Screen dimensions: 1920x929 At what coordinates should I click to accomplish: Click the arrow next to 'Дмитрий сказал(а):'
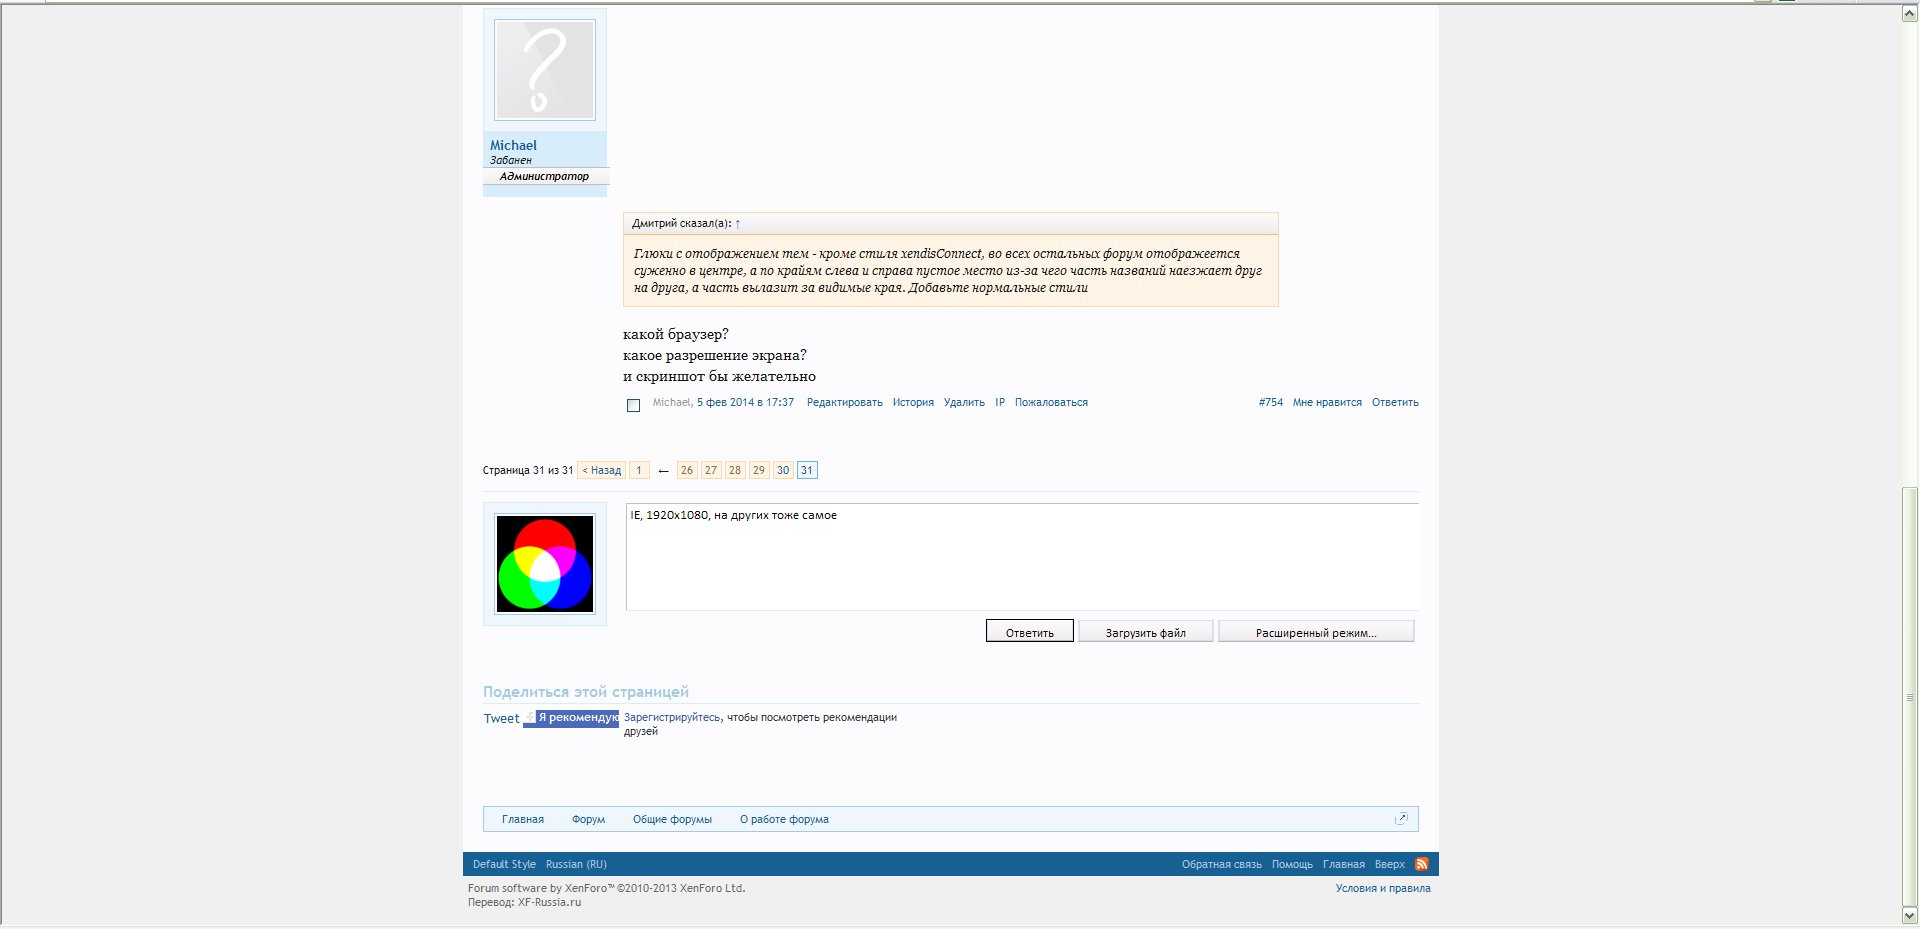point(738,224)
